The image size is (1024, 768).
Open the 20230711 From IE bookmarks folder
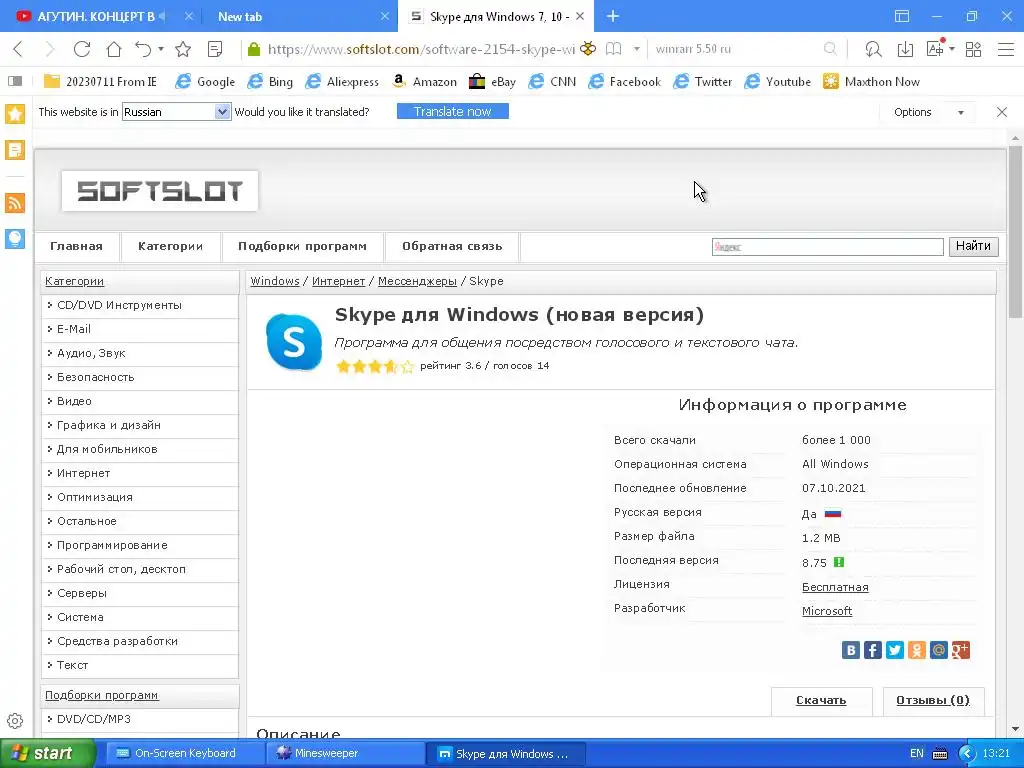click(x=100, y=82)
